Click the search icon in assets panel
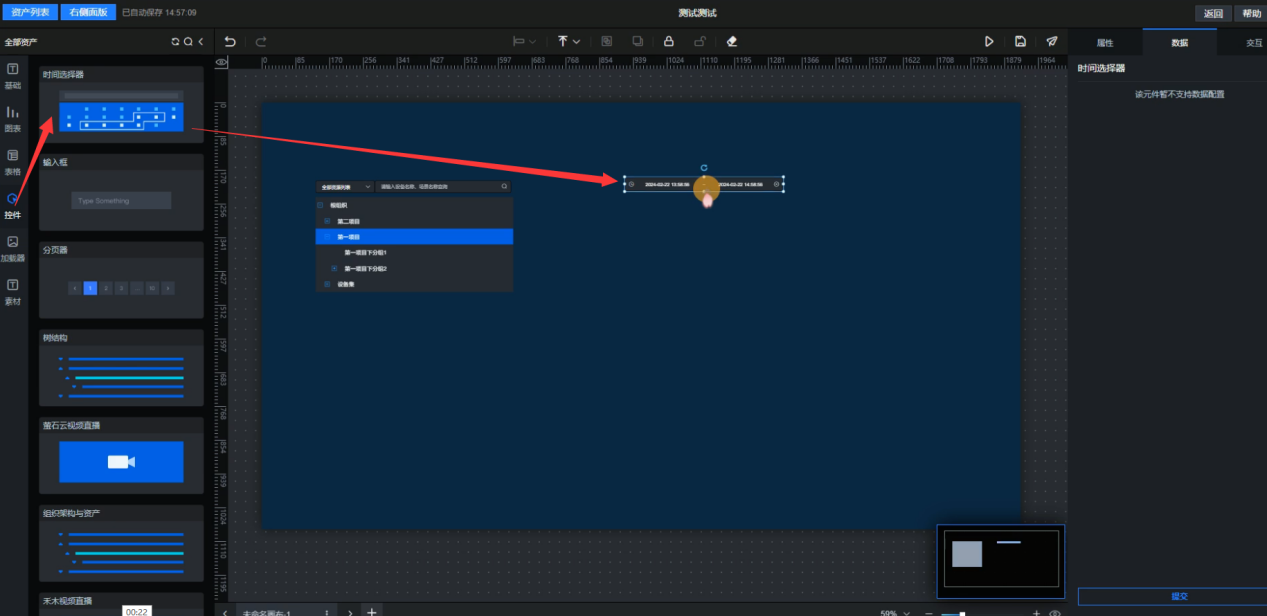Viewport: 1267px width, 616px height. click(188, 42)
